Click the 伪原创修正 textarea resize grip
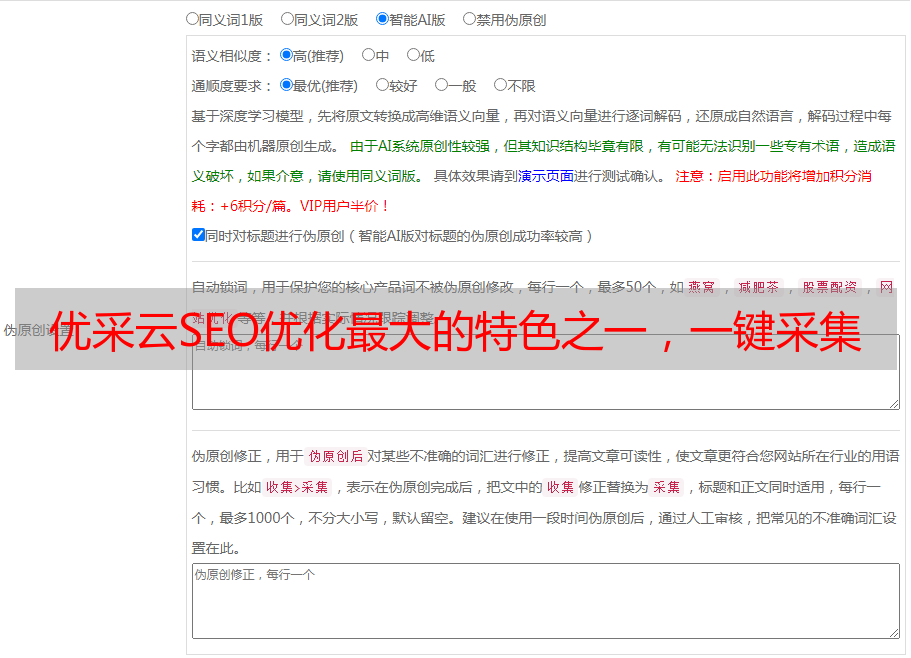Viewport: 911px width, 658px height. [x=894, y=633]
